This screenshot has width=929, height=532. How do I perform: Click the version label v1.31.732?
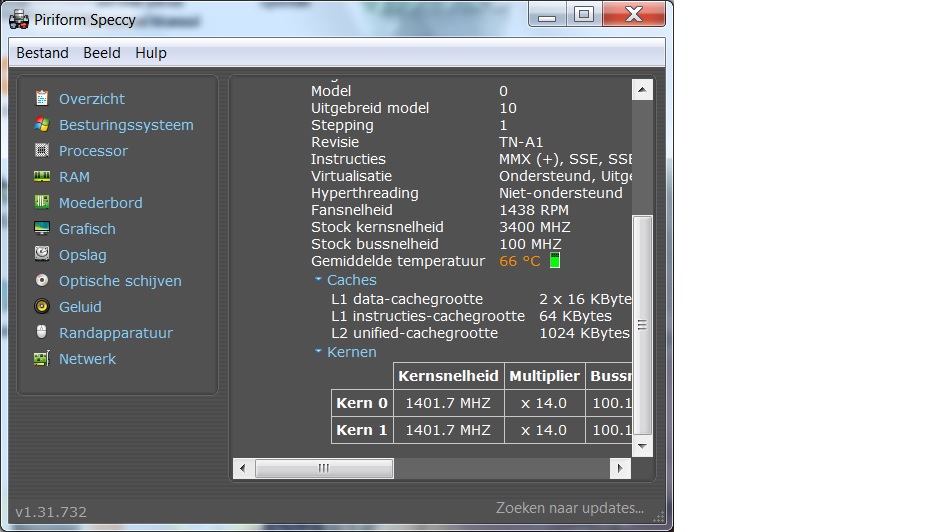point(51,512)
